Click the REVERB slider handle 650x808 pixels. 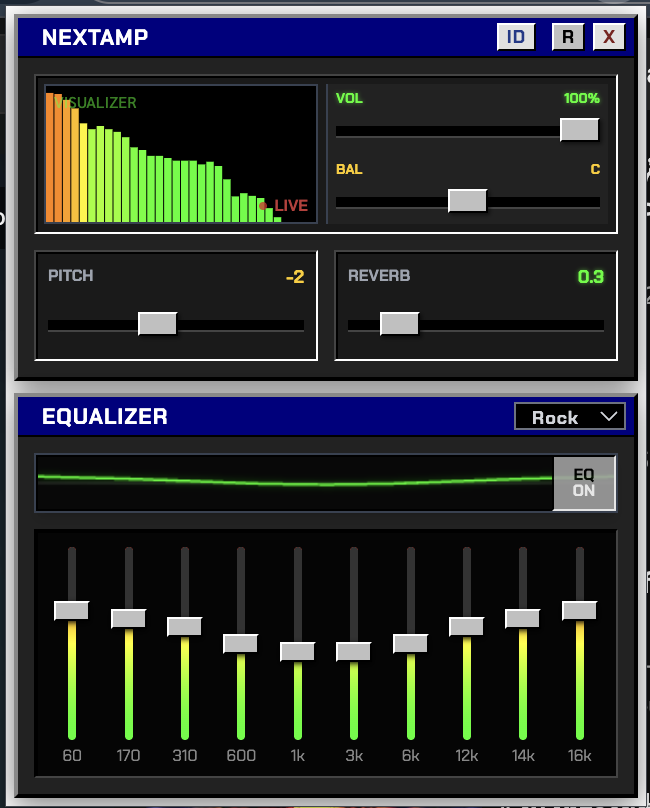(399, 324)
